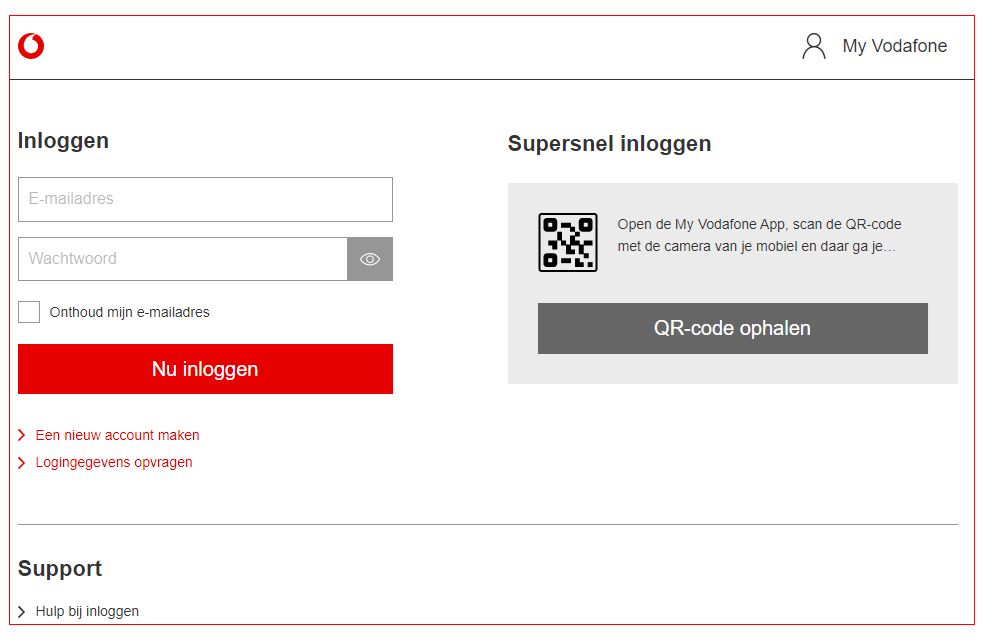Image resolution: width=996 pixels, height=639 pixels.
Task: Click the QR-code ophalen button
Action: 732,328
